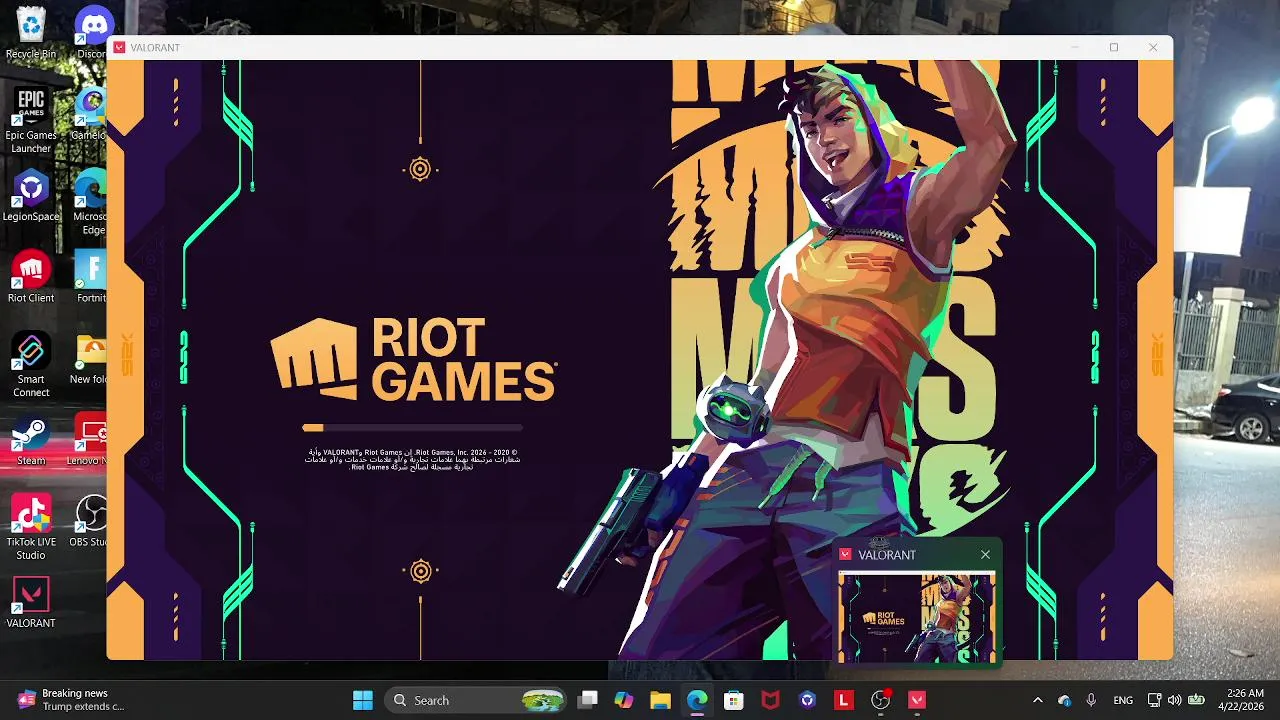1280x720 pixels.
Task: Open Copilot from the taskbar
Action: click(624, 700)
